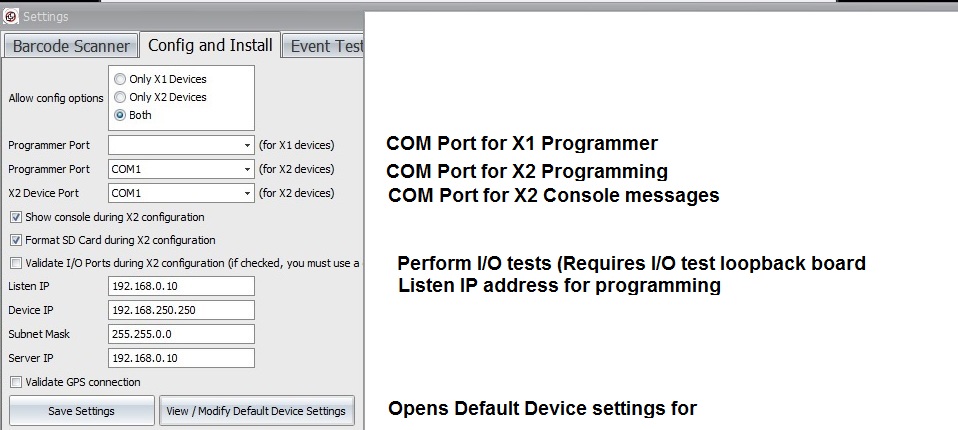Uncheck Format SD Card during X2 configuration

(16, 240)
